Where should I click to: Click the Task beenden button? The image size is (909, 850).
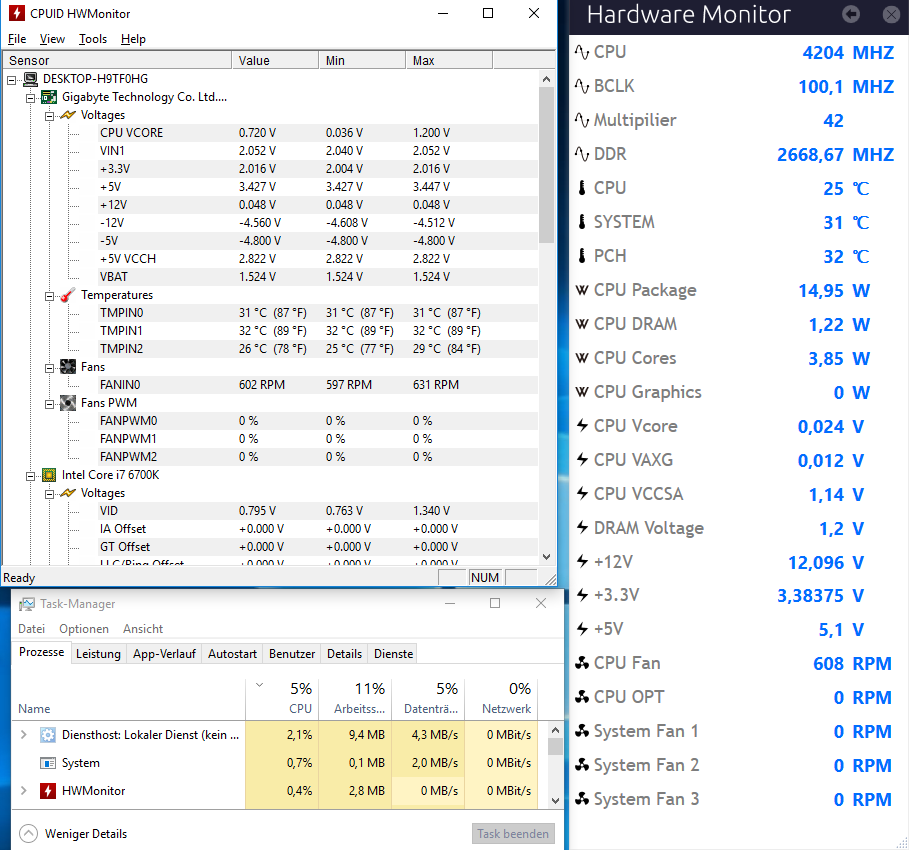click(513, 834)
